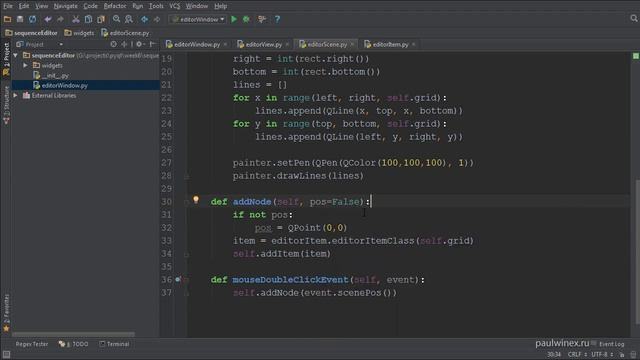Screen dimensions: 640x360
Task: Select __init__.py in project tree
Action: point(51,76)
